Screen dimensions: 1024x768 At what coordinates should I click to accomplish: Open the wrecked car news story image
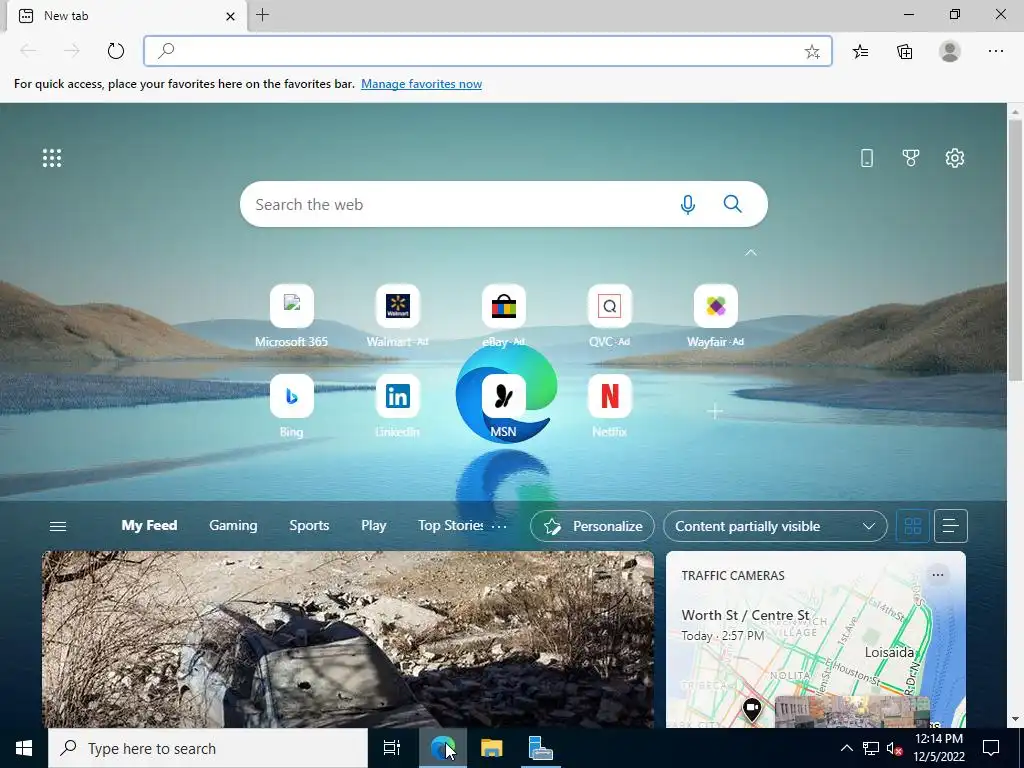click(x=348, y=639)
